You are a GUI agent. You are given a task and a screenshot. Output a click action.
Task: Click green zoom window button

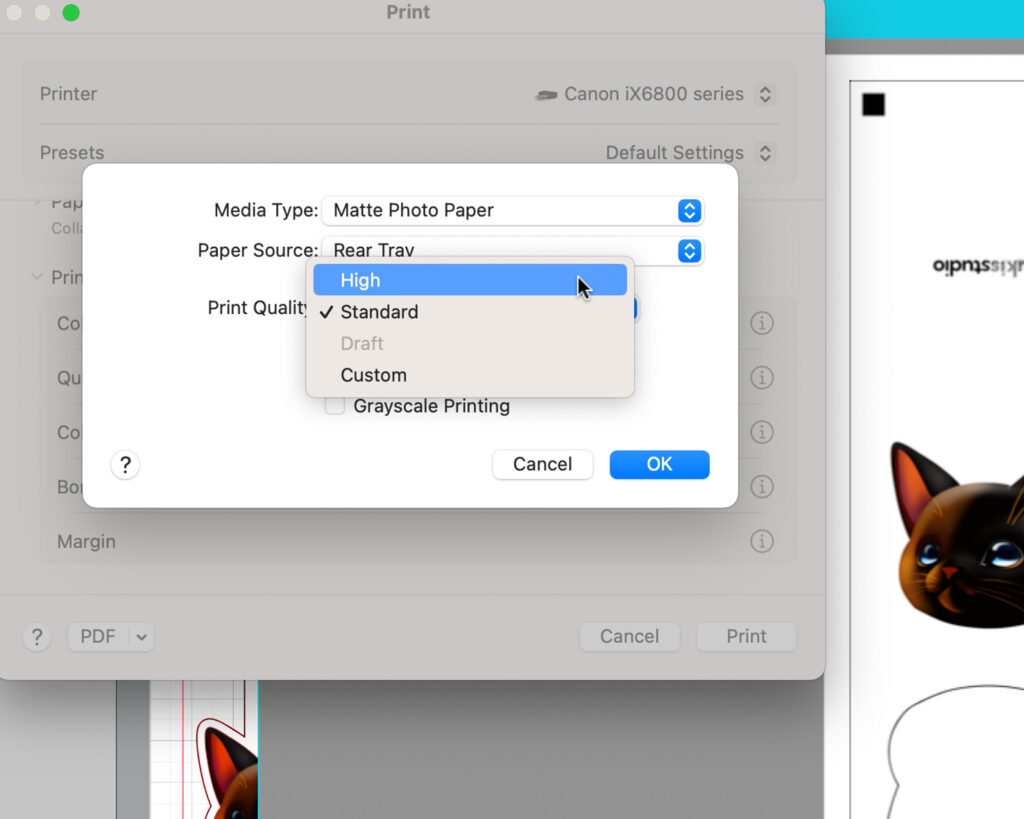(71, 13)
